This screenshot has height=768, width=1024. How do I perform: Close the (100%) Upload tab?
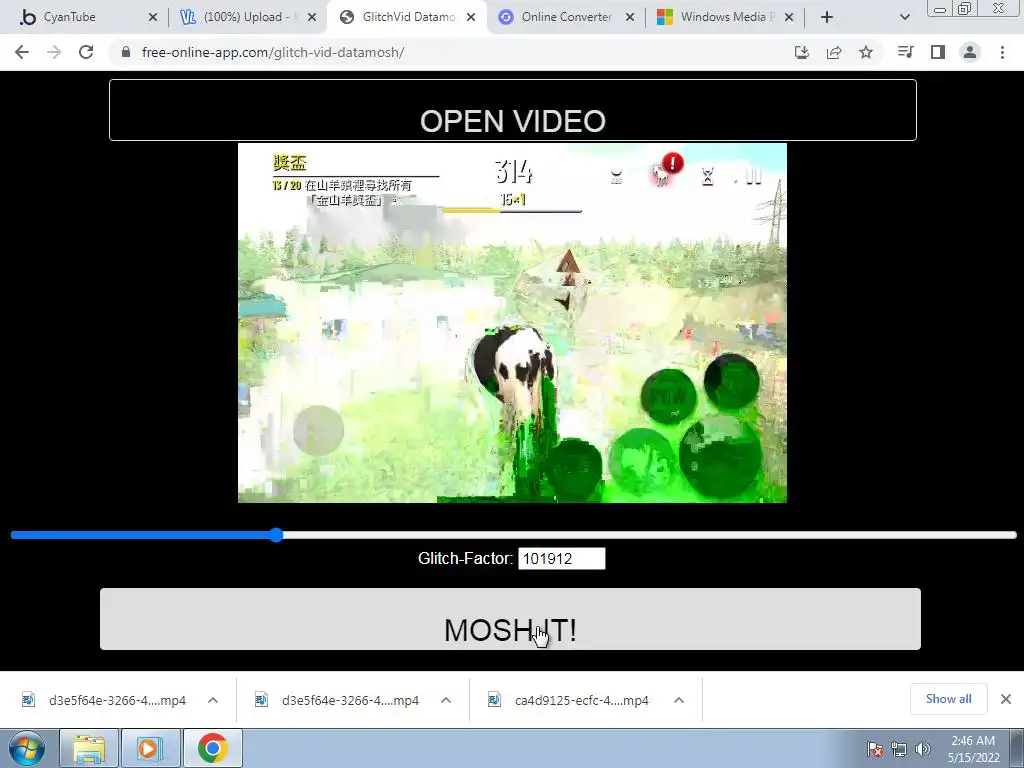pos(312,17)
